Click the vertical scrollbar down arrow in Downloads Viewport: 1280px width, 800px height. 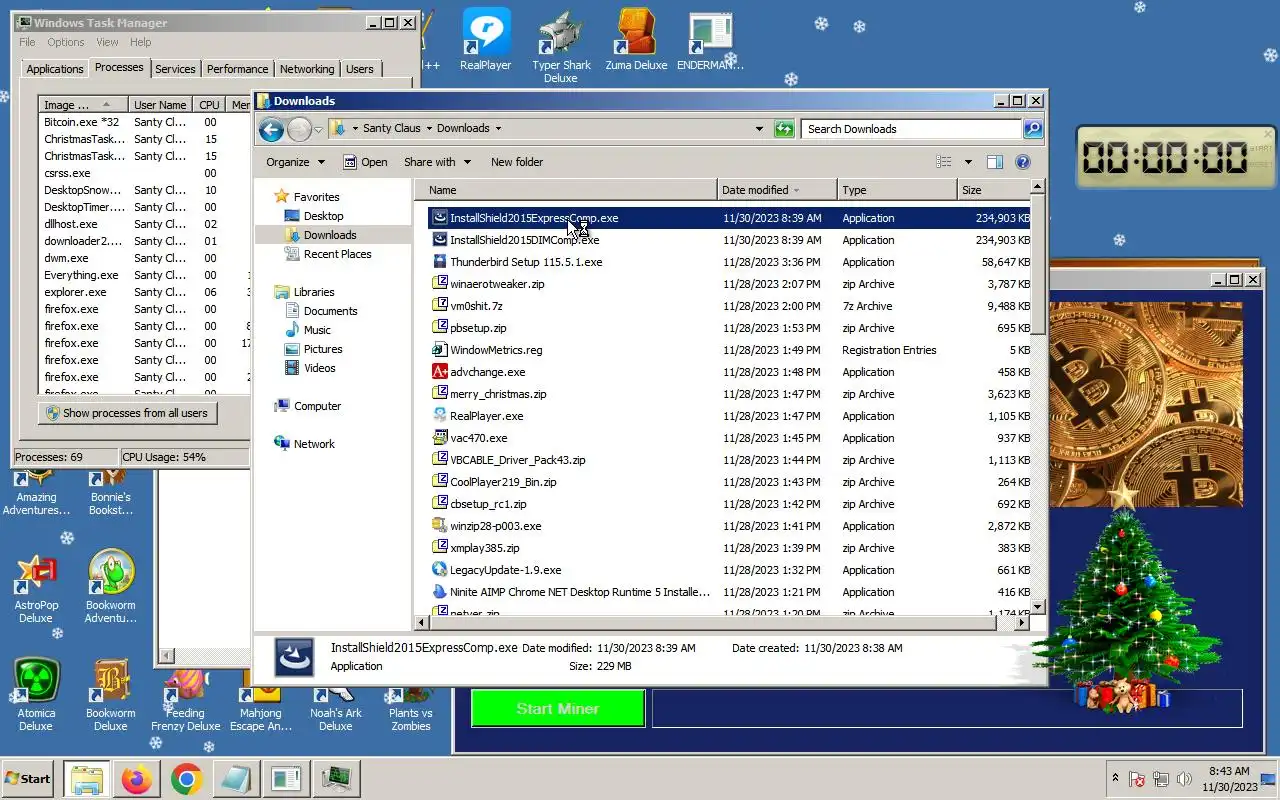(1038, 607)
